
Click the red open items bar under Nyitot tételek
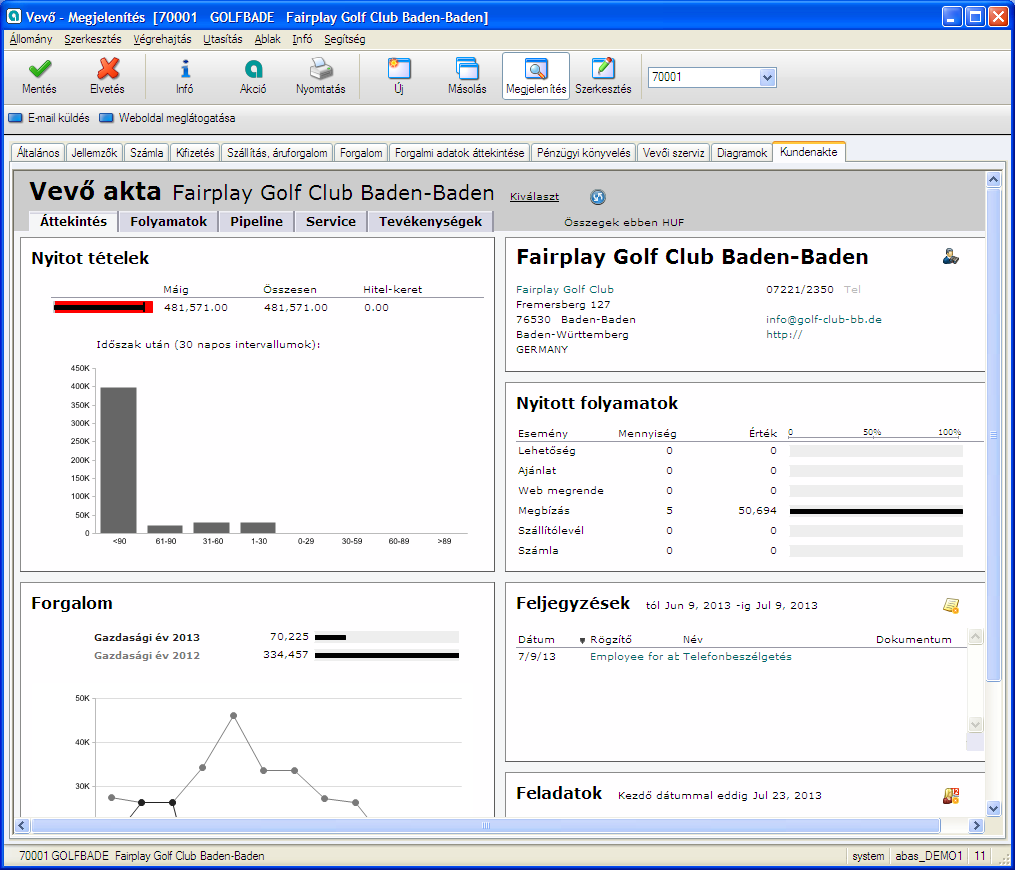[x=103, y=307]
